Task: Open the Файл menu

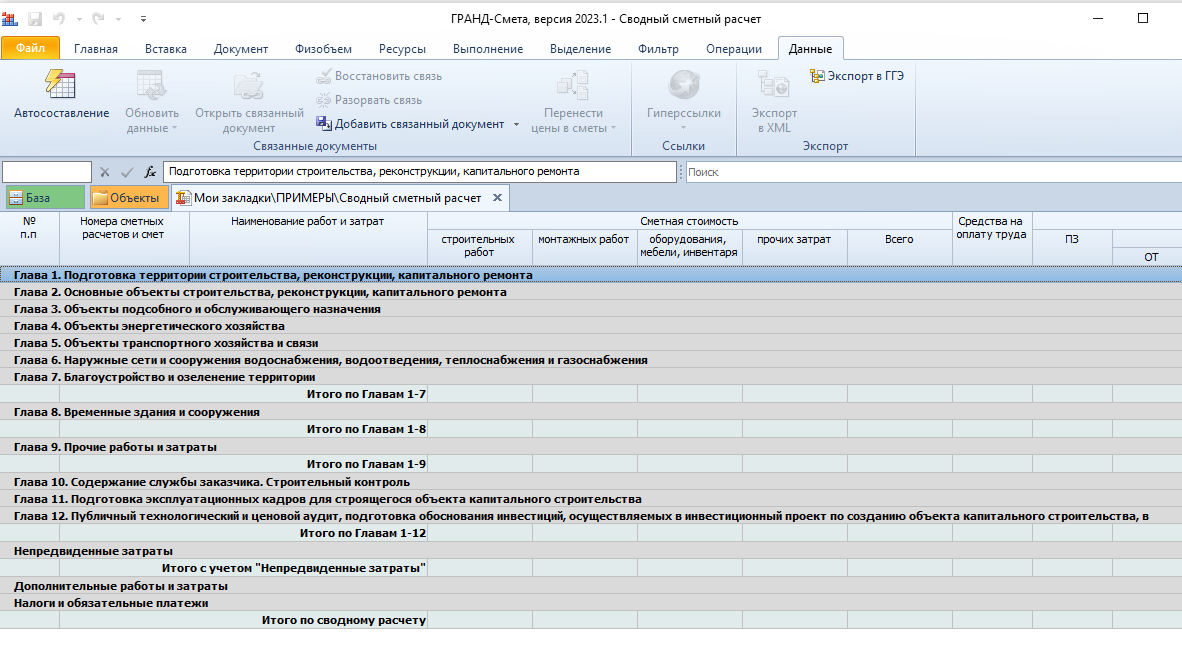Action: [31, 48]
